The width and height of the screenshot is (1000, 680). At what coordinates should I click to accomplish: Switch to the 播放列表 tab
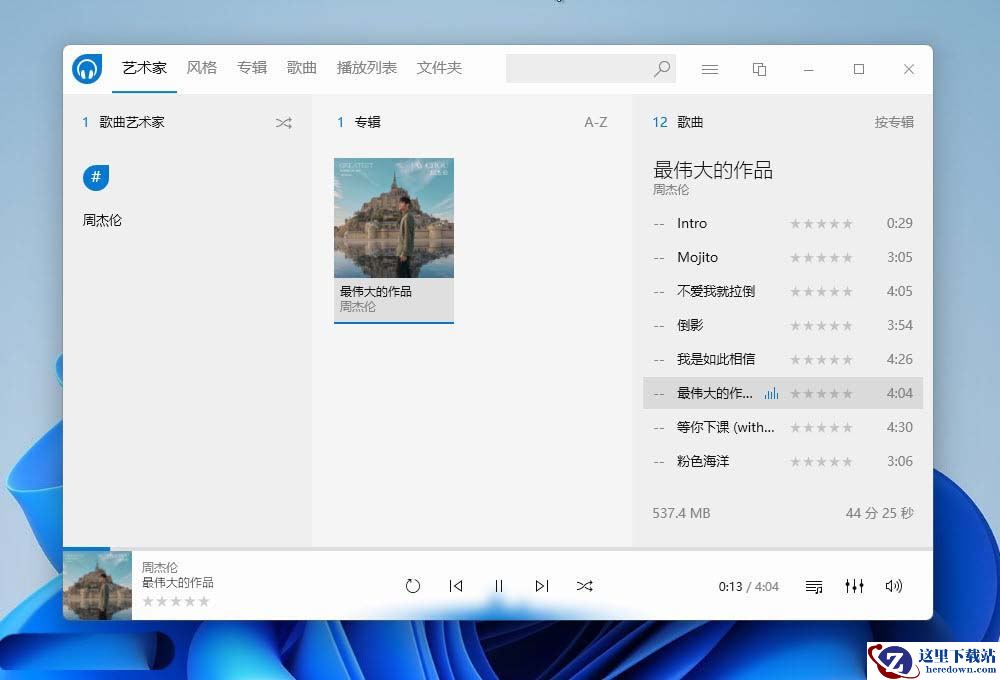coord(366,68)
